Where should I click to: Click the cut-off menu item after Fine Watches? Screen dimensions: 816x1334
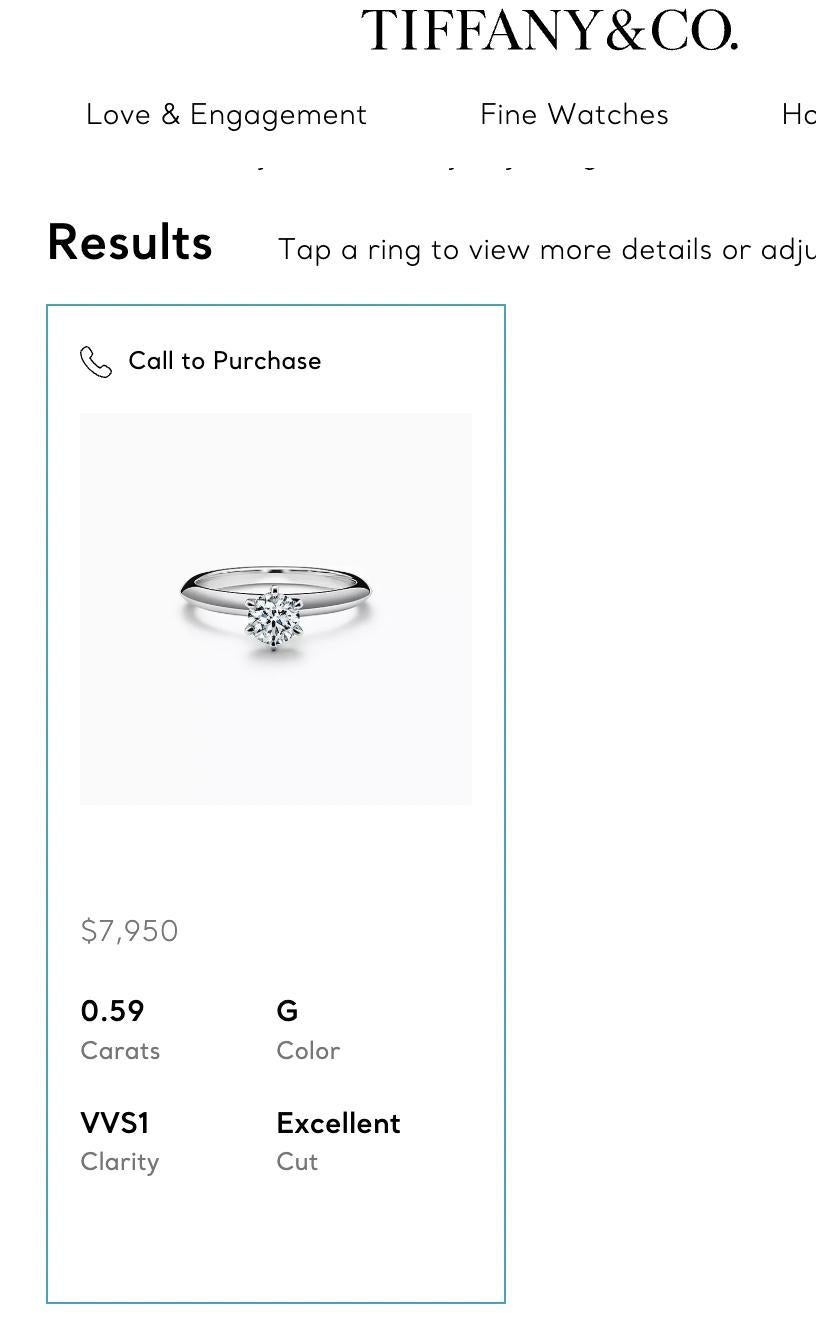pyautogui.click(x=798, y=115)
